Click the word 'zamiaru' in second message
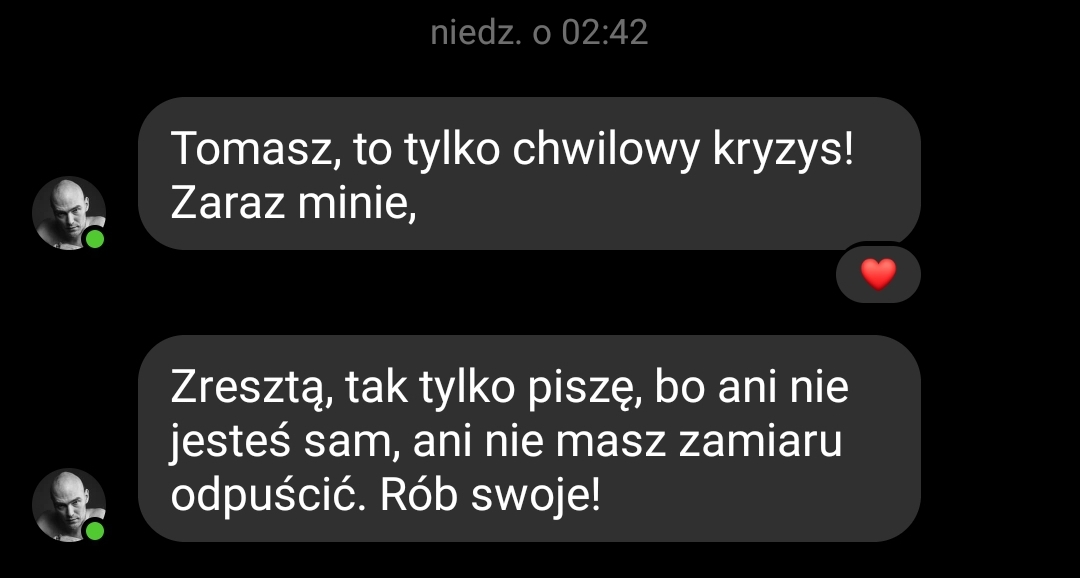This screenshot has height=578, width=1080. (x=759, y=444)
